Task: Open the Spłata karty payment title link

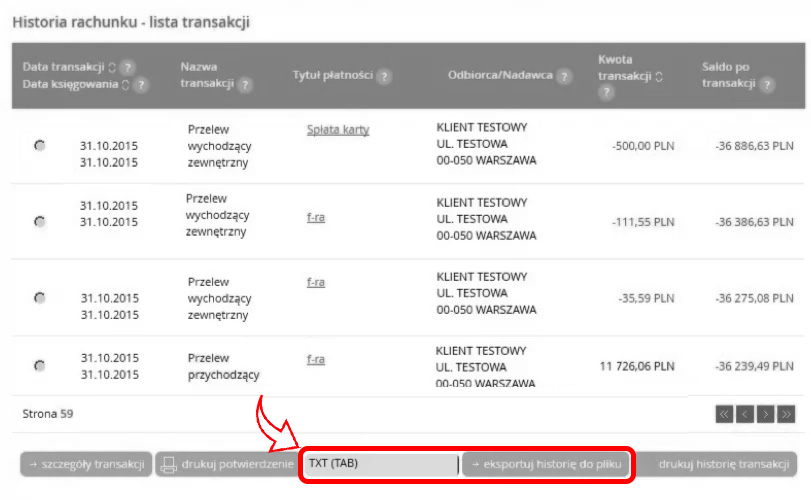Action: (338, 129)
